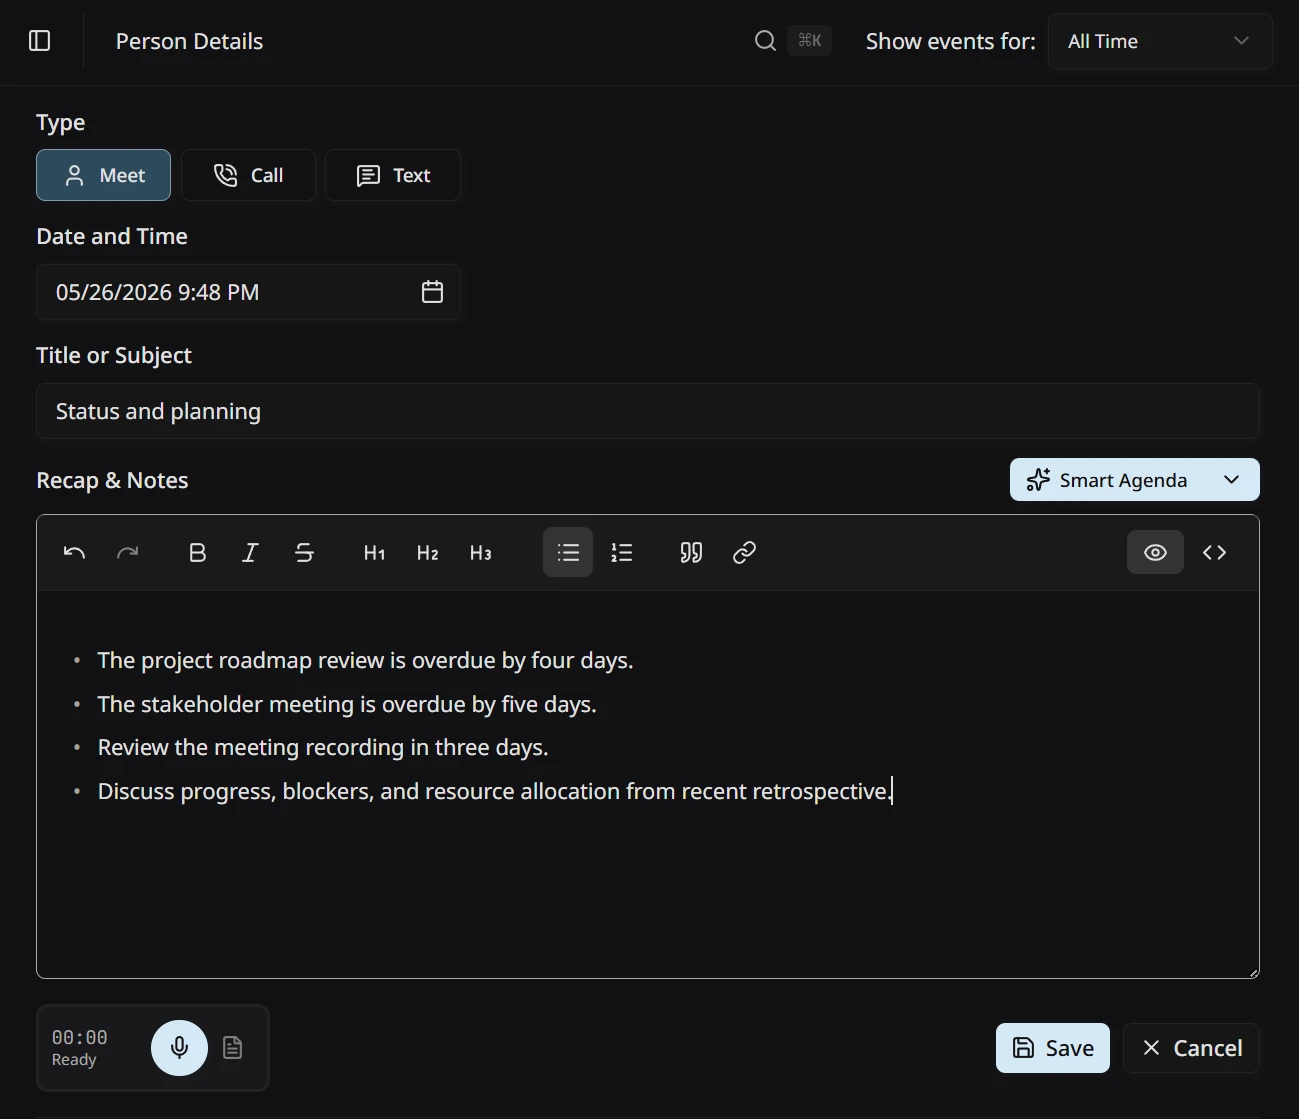Toggle the sidebar panel icon

coord(40,41)
